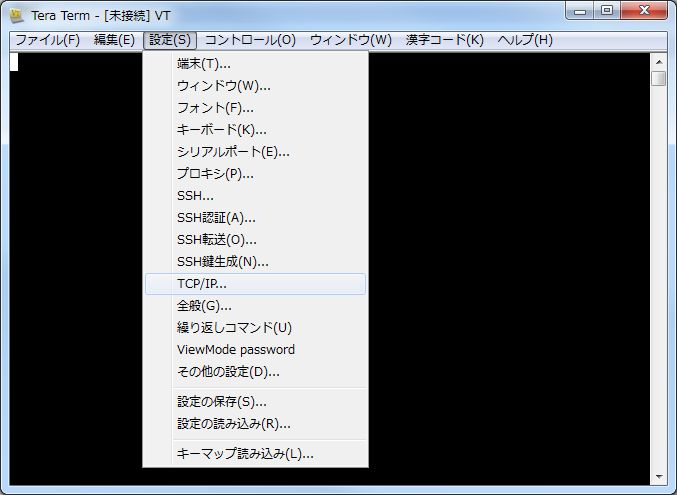Select キーマップ読み込み(L)... entry
Viewport: 677px width, 495px height.
(x=245, y=454)
